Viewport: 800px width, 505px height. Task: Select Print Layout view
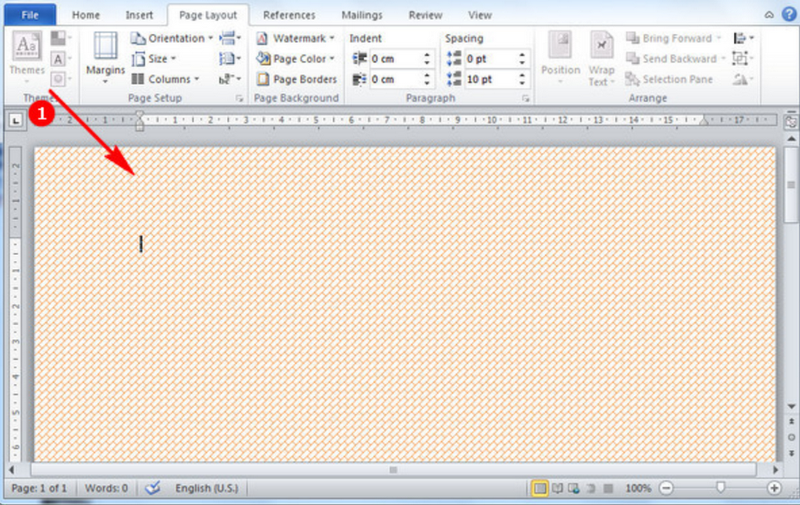coord(539,489)
